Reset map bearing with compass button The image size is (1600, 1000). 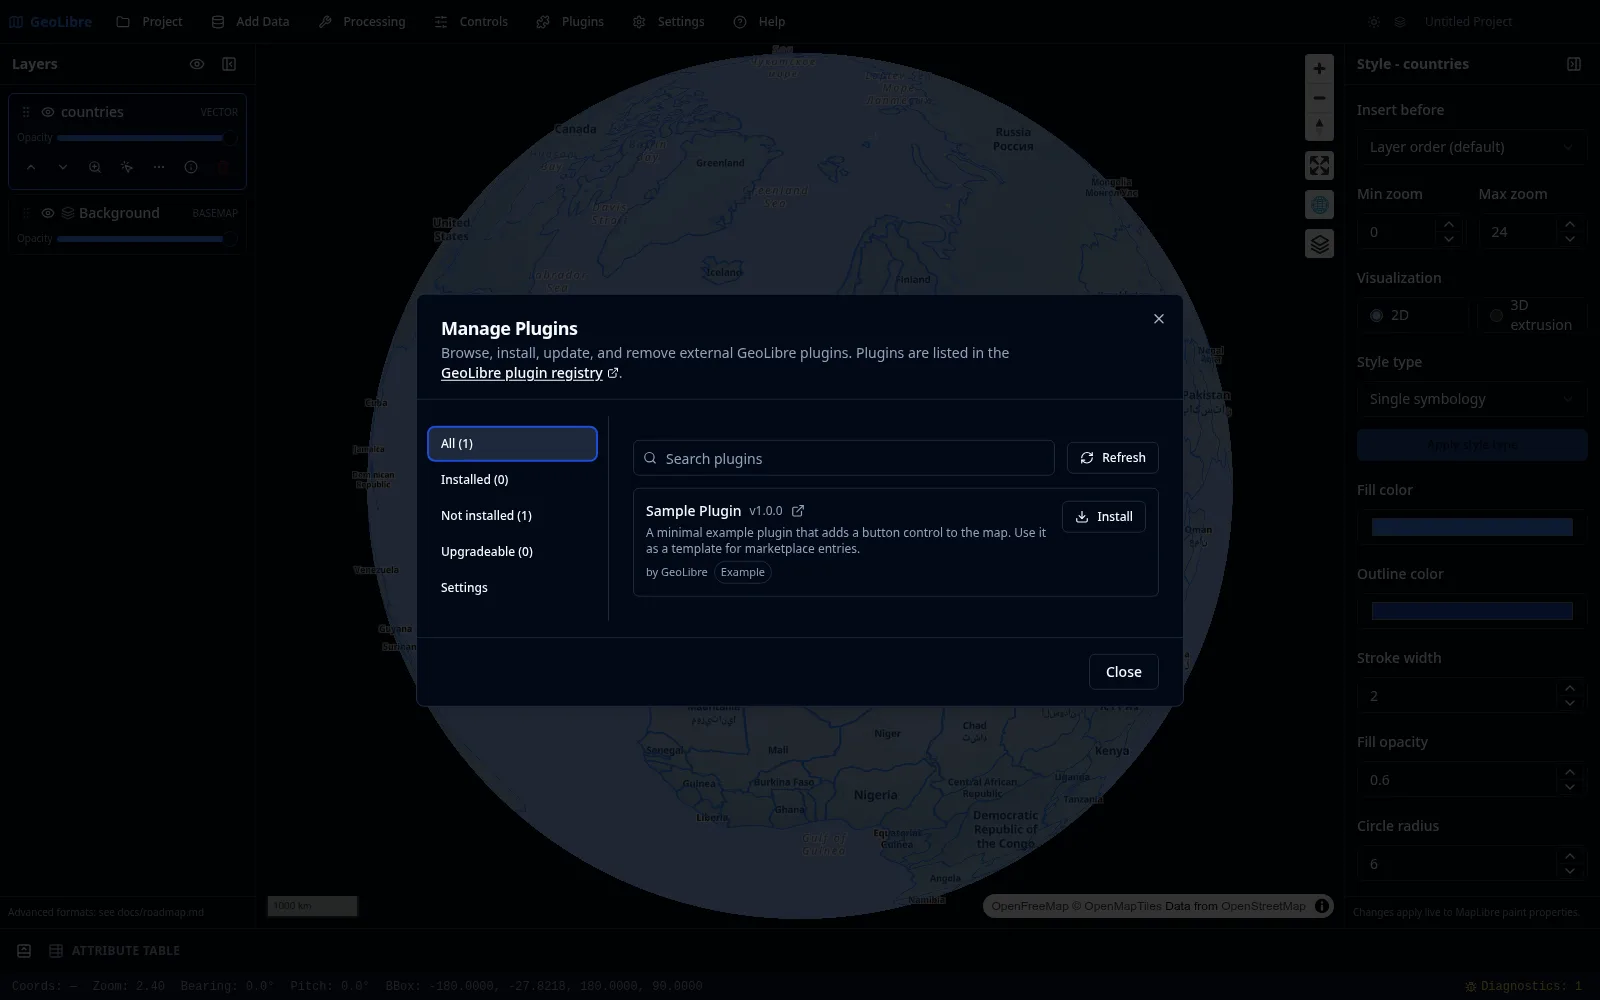coord(1320,126)
